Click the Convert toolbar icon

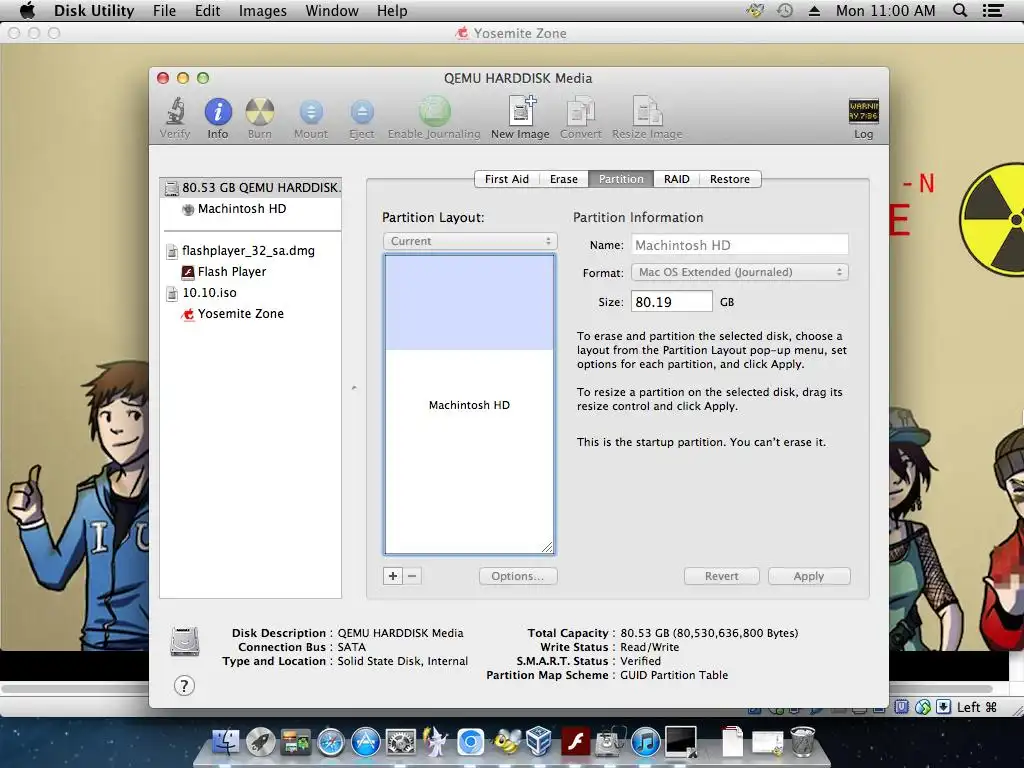pyautogui.click(x=581, y=118)
